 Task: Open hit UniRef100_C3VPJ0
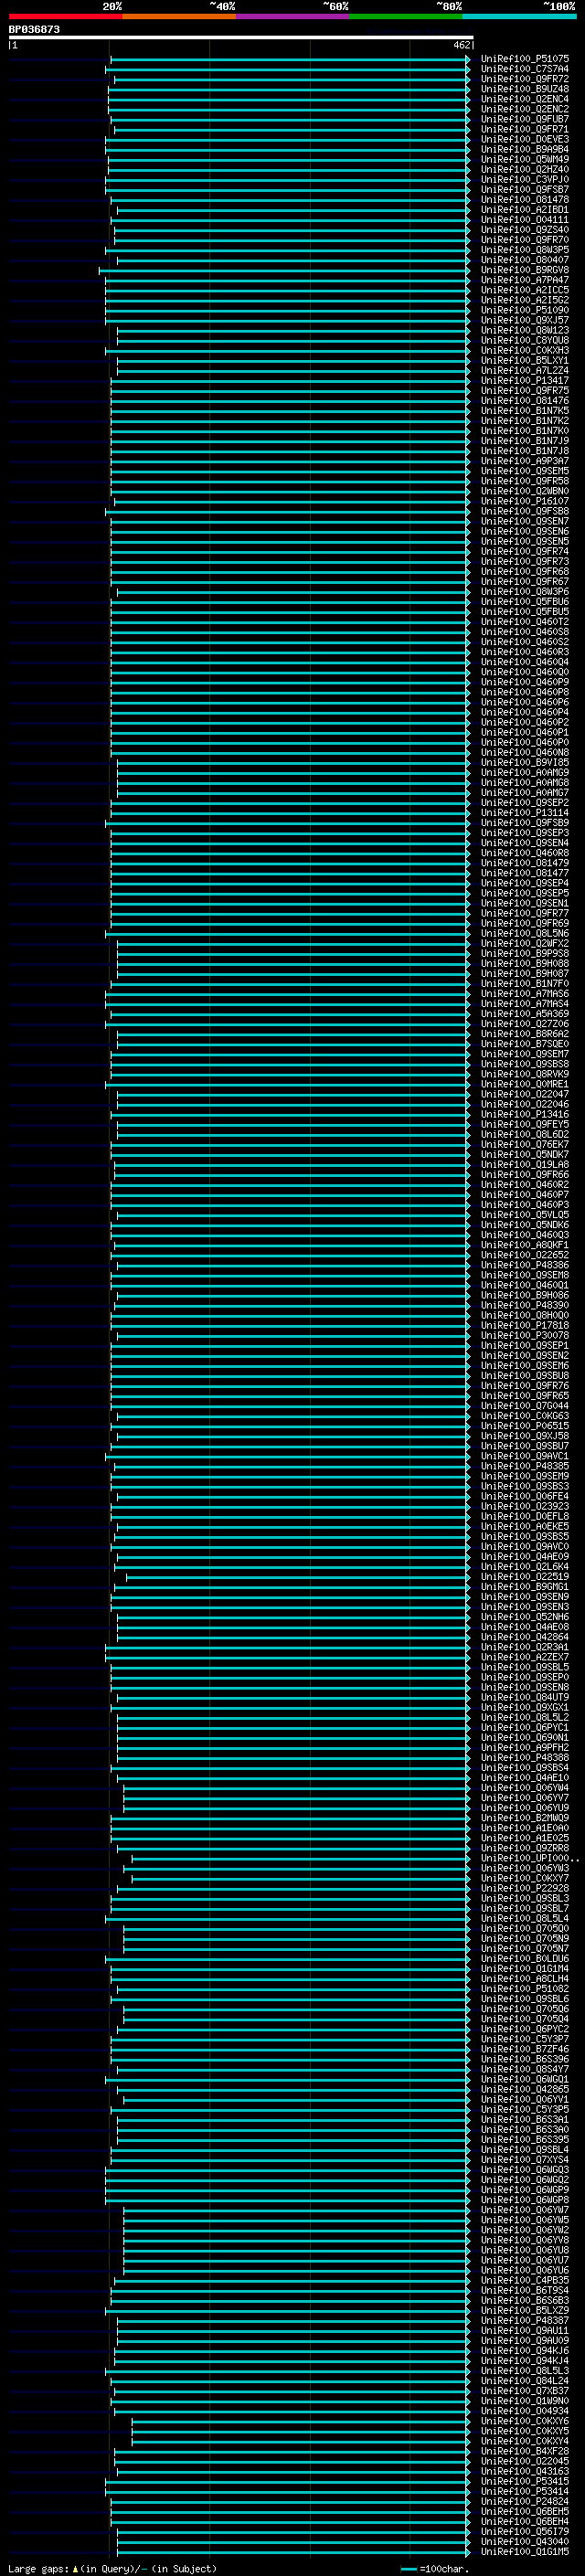524,179
